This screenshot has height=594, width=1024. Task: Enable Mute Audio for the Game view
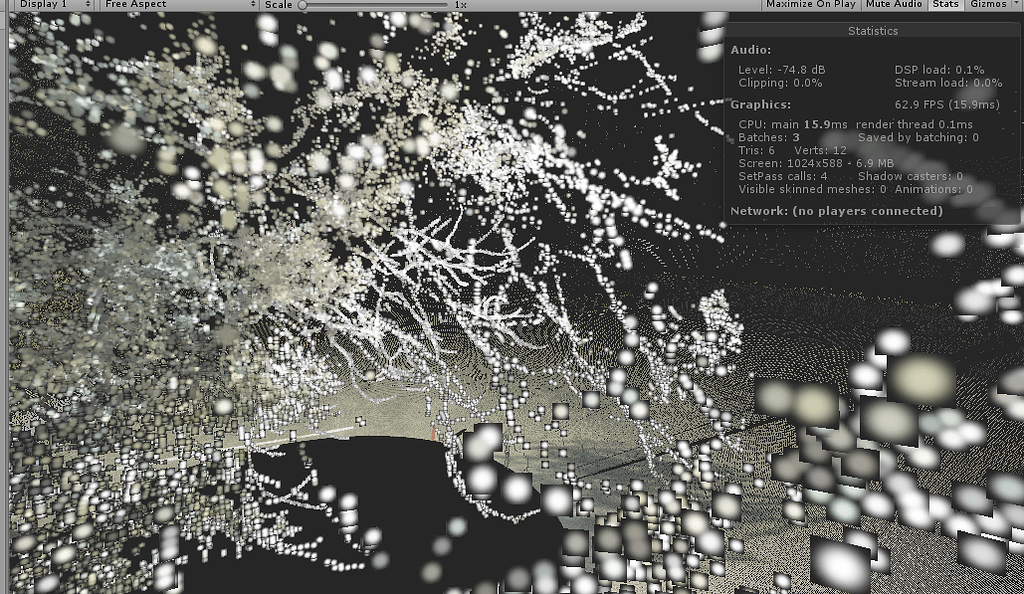click(x=893, y=4)
